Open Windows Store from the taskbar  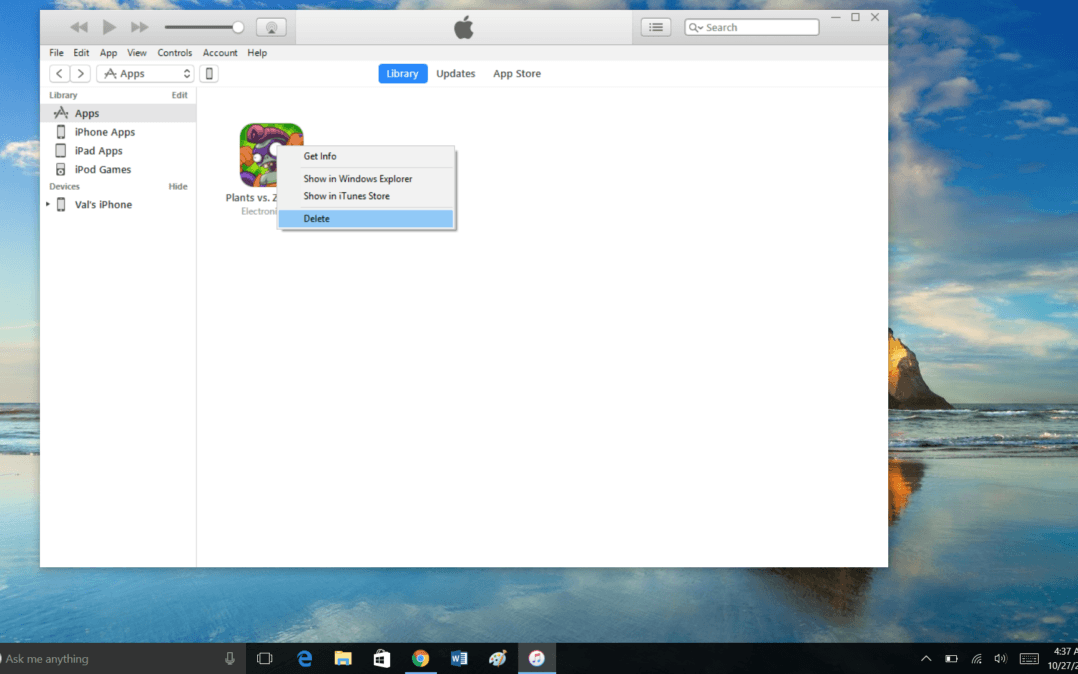click(382, 659)
